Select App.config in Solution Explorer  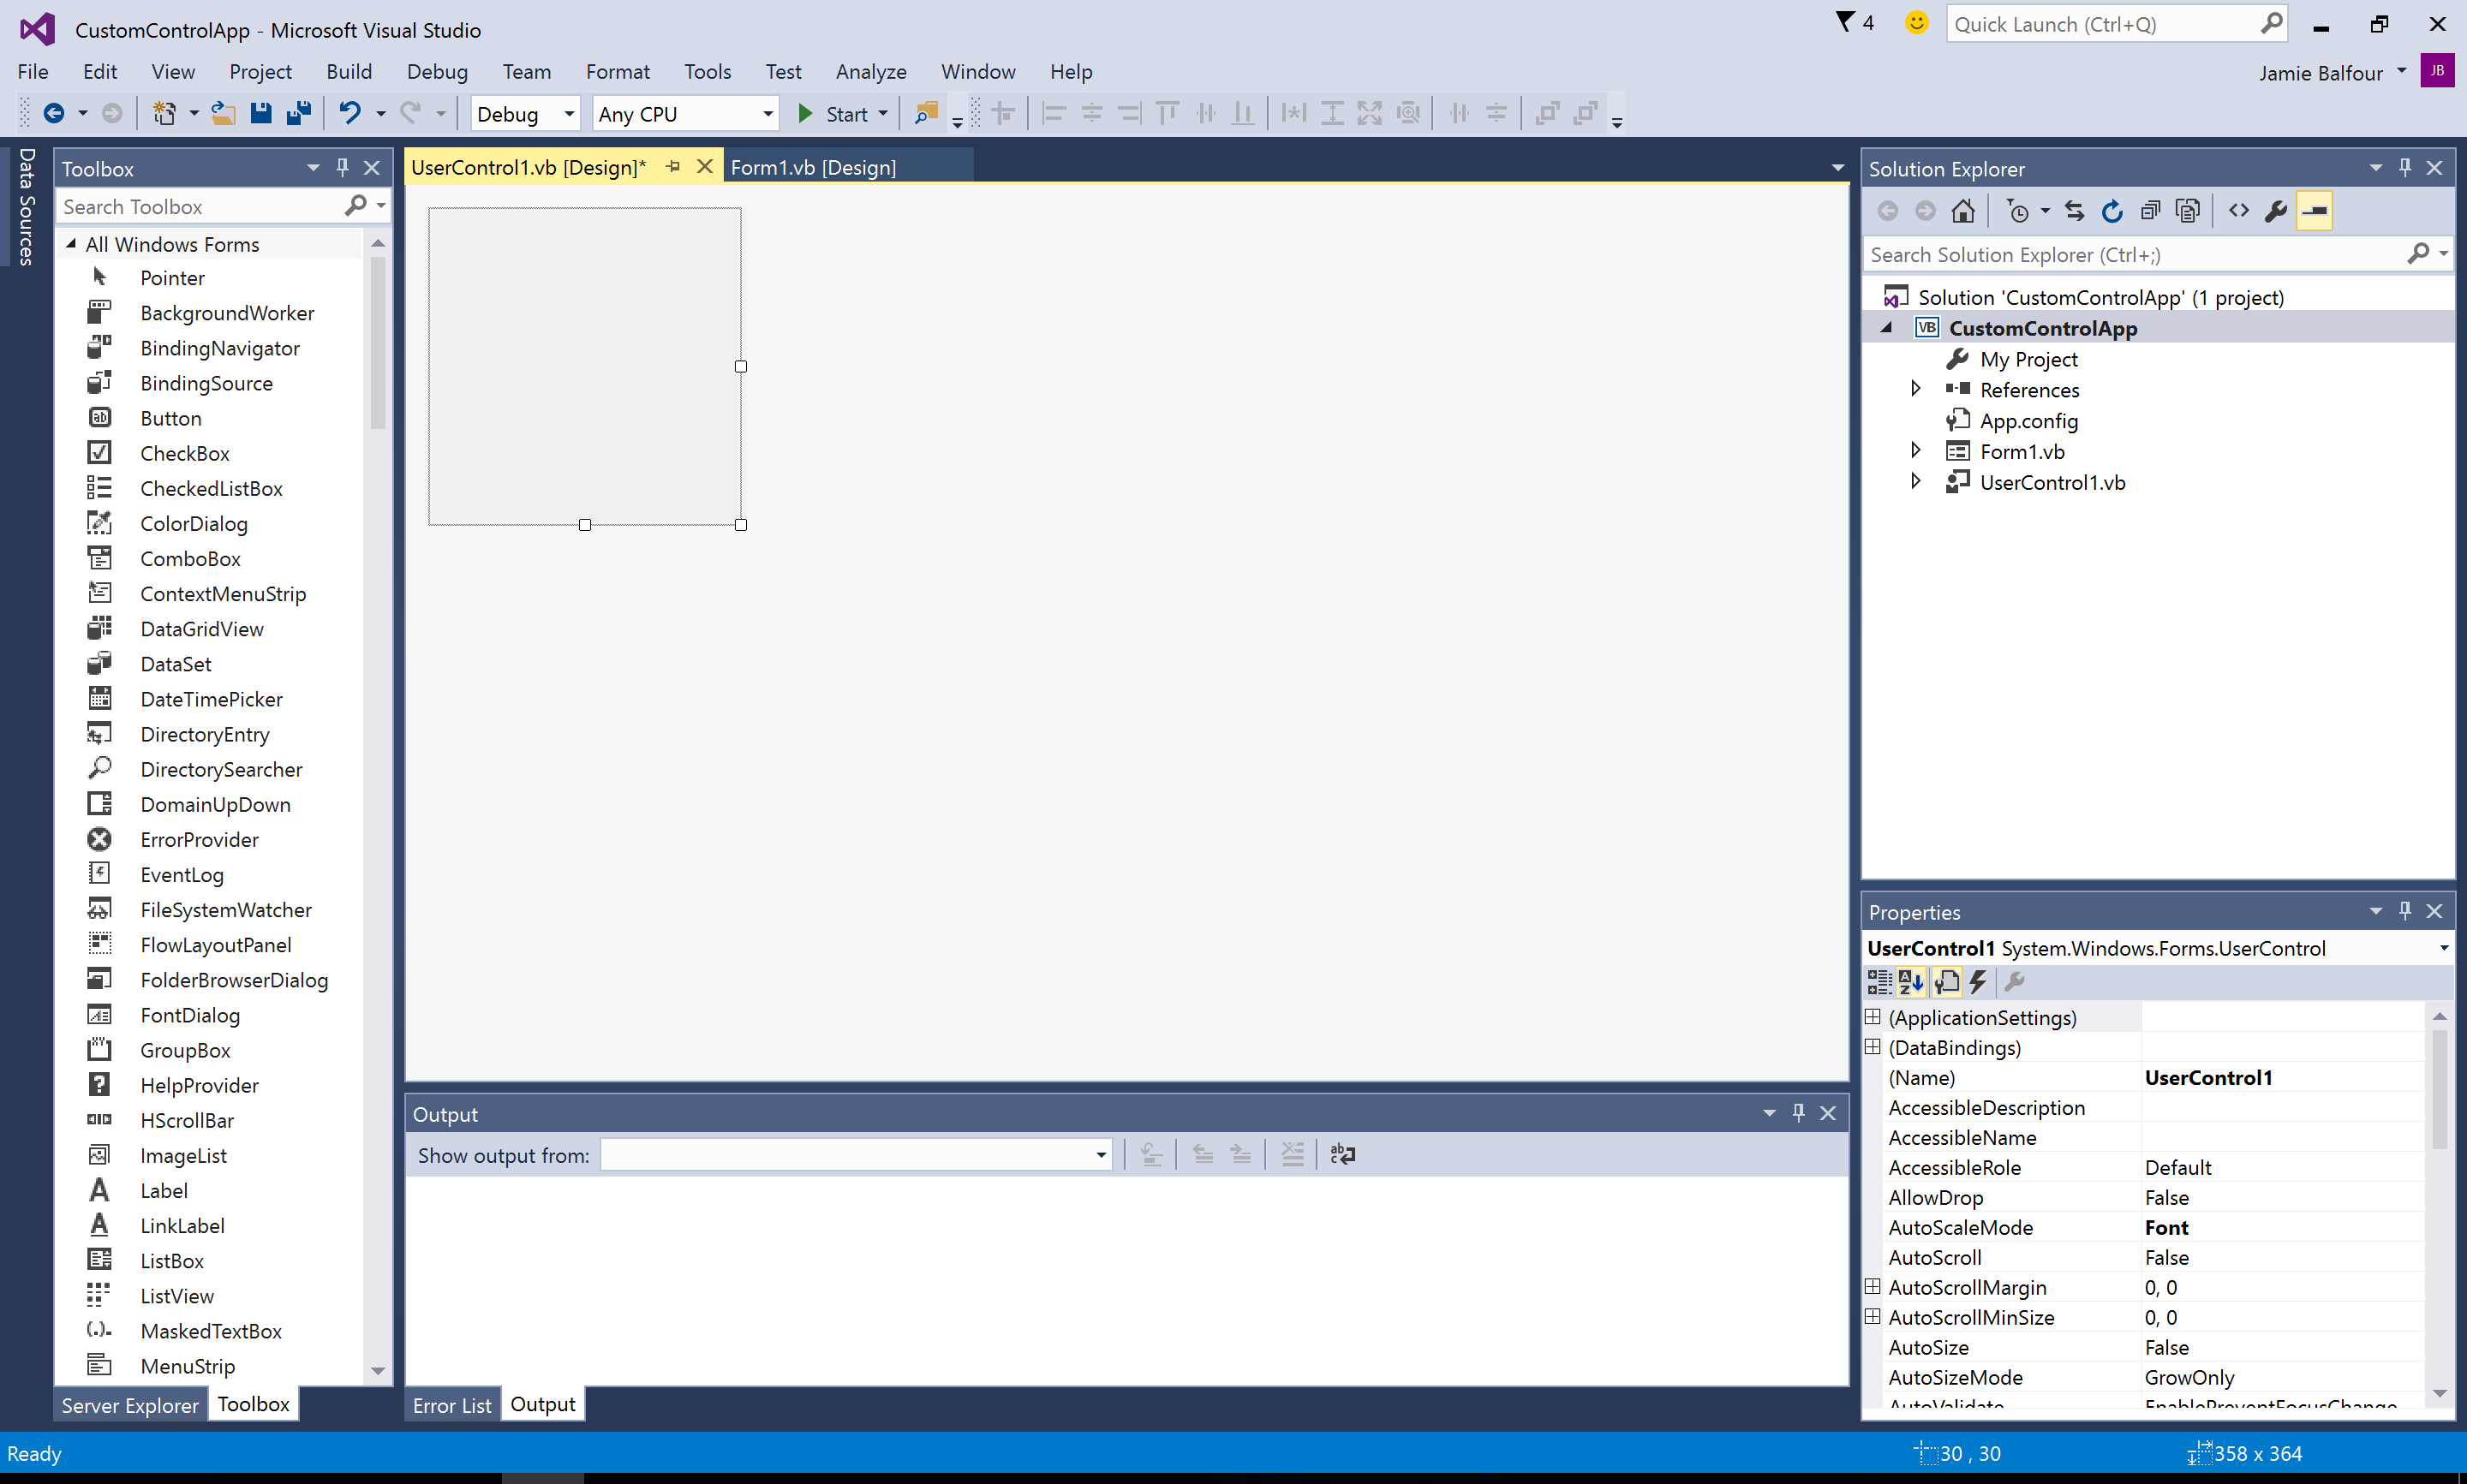pos(2029,421)
